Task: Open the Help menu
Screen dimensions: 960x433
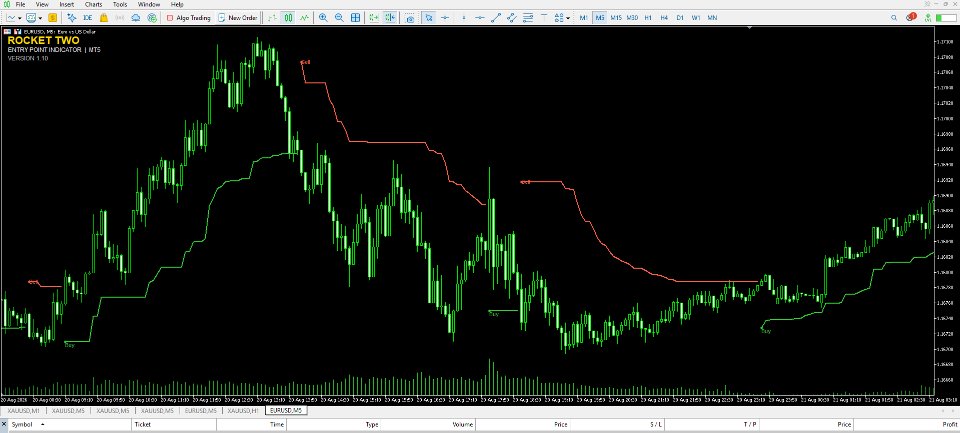Action: click(x=177, y=4)
